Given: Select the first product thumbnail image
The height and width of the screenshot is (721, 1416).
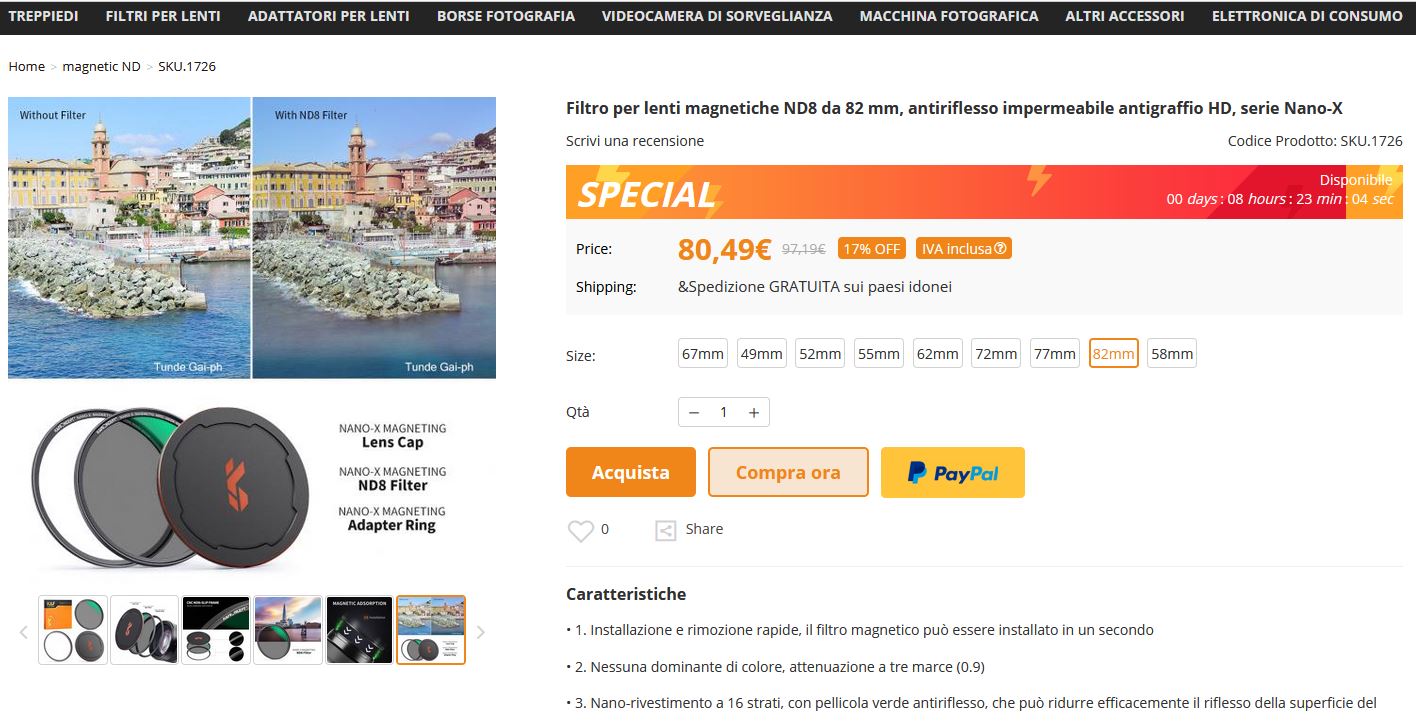Looking at the screenshot, I should (73, 630).
